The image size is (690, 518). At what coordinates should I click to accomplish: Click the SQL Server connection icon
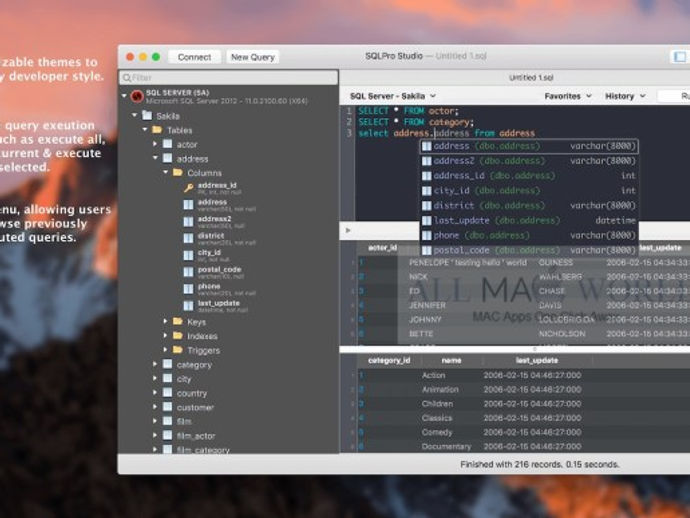[137, 96]
